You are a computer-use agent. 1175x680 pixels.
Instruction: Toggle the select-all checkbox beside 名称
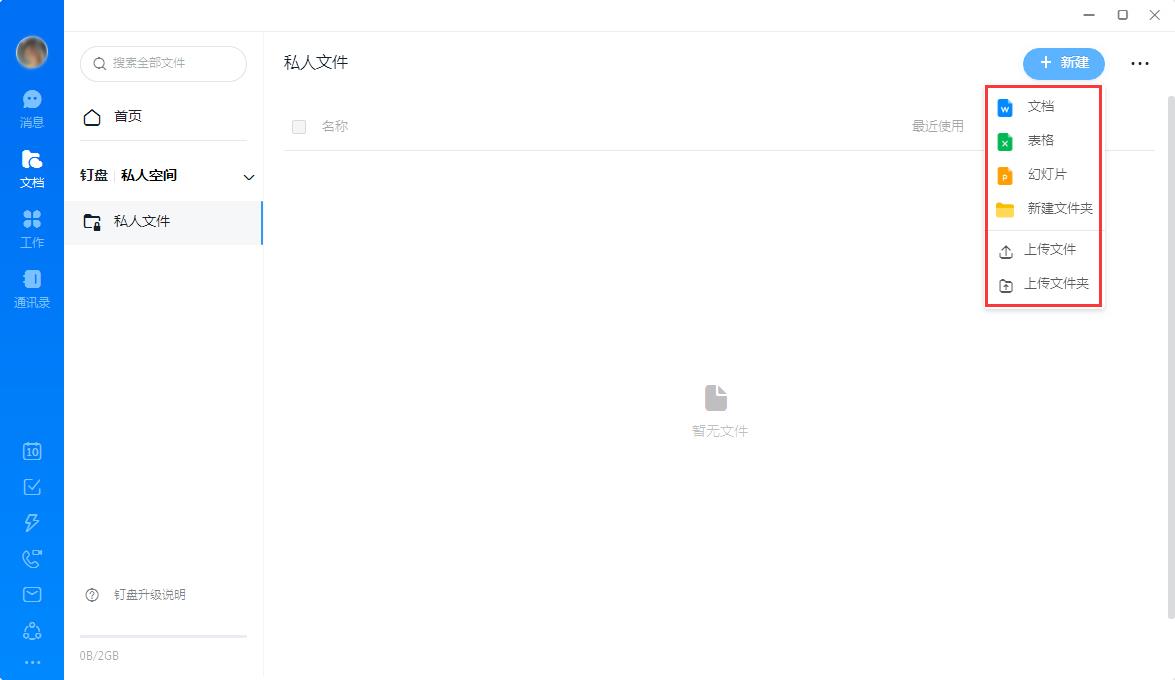click(299, 127)
